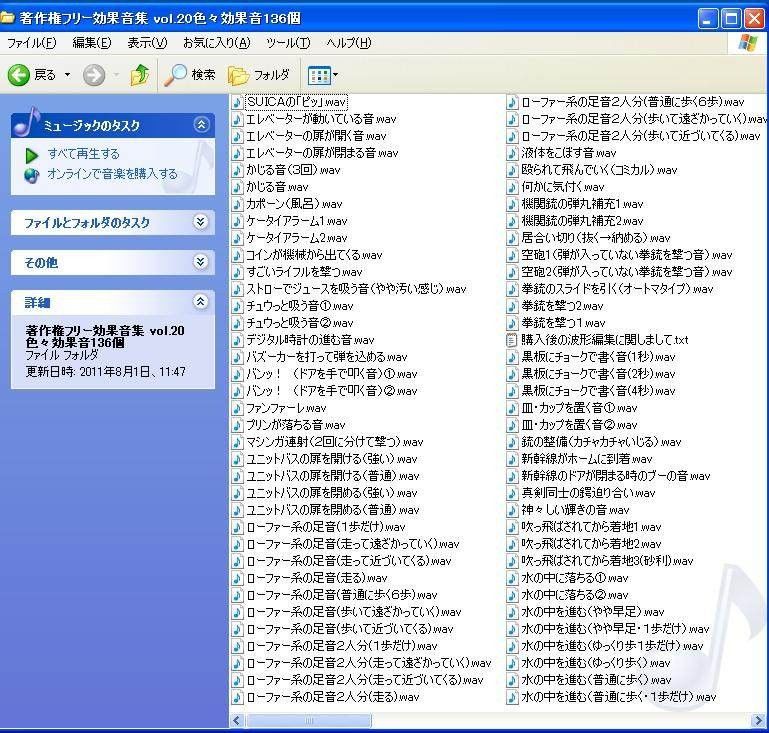The image size is (769, 733).
Task: Click the horizontal scrollbar thumb
Action: point(308,720)
